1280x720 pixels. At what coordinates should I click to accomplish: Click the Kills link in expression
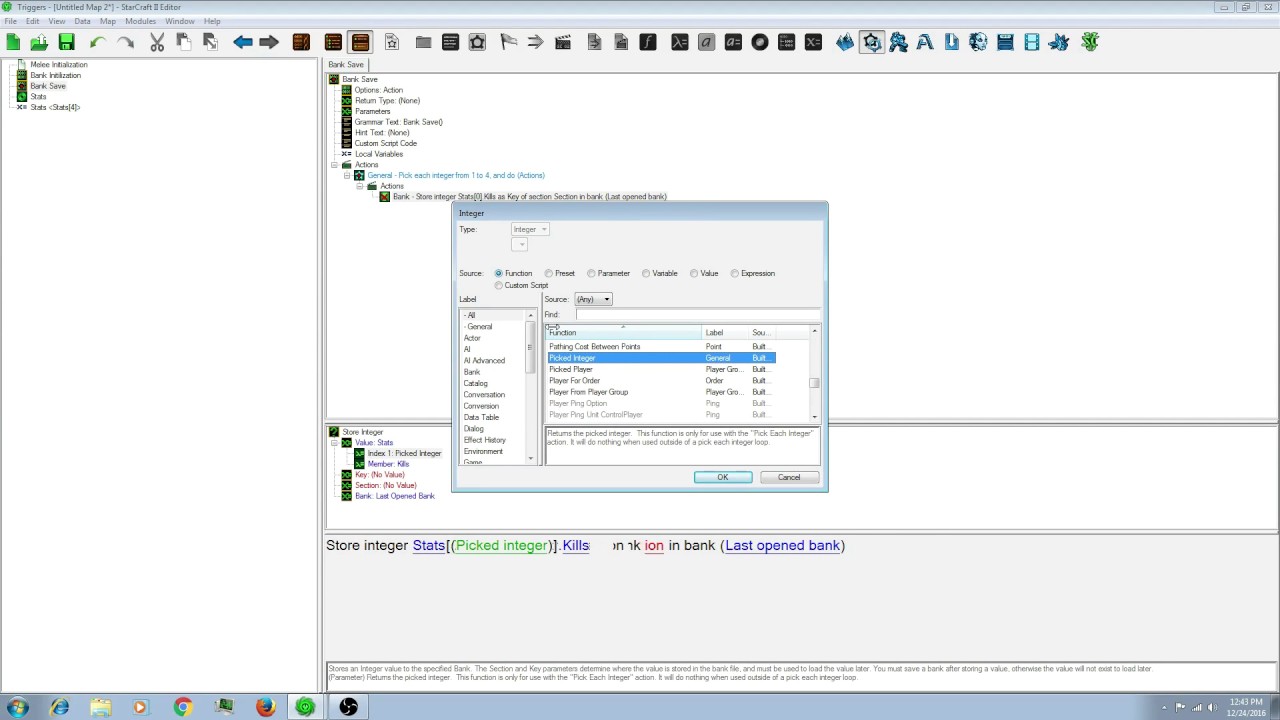pos(576,546)
